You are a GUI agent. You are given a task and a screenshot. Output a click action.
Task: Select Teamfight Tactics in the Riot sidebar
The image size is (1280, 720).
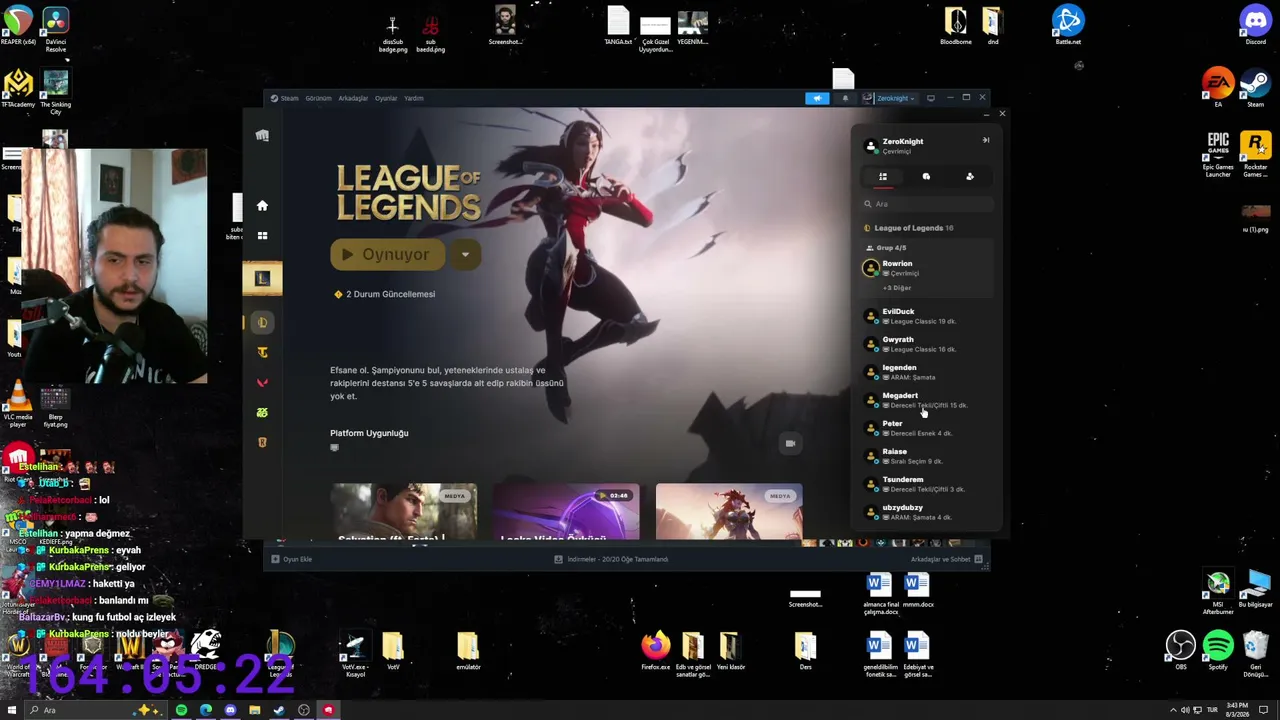(x=262, y=352)
